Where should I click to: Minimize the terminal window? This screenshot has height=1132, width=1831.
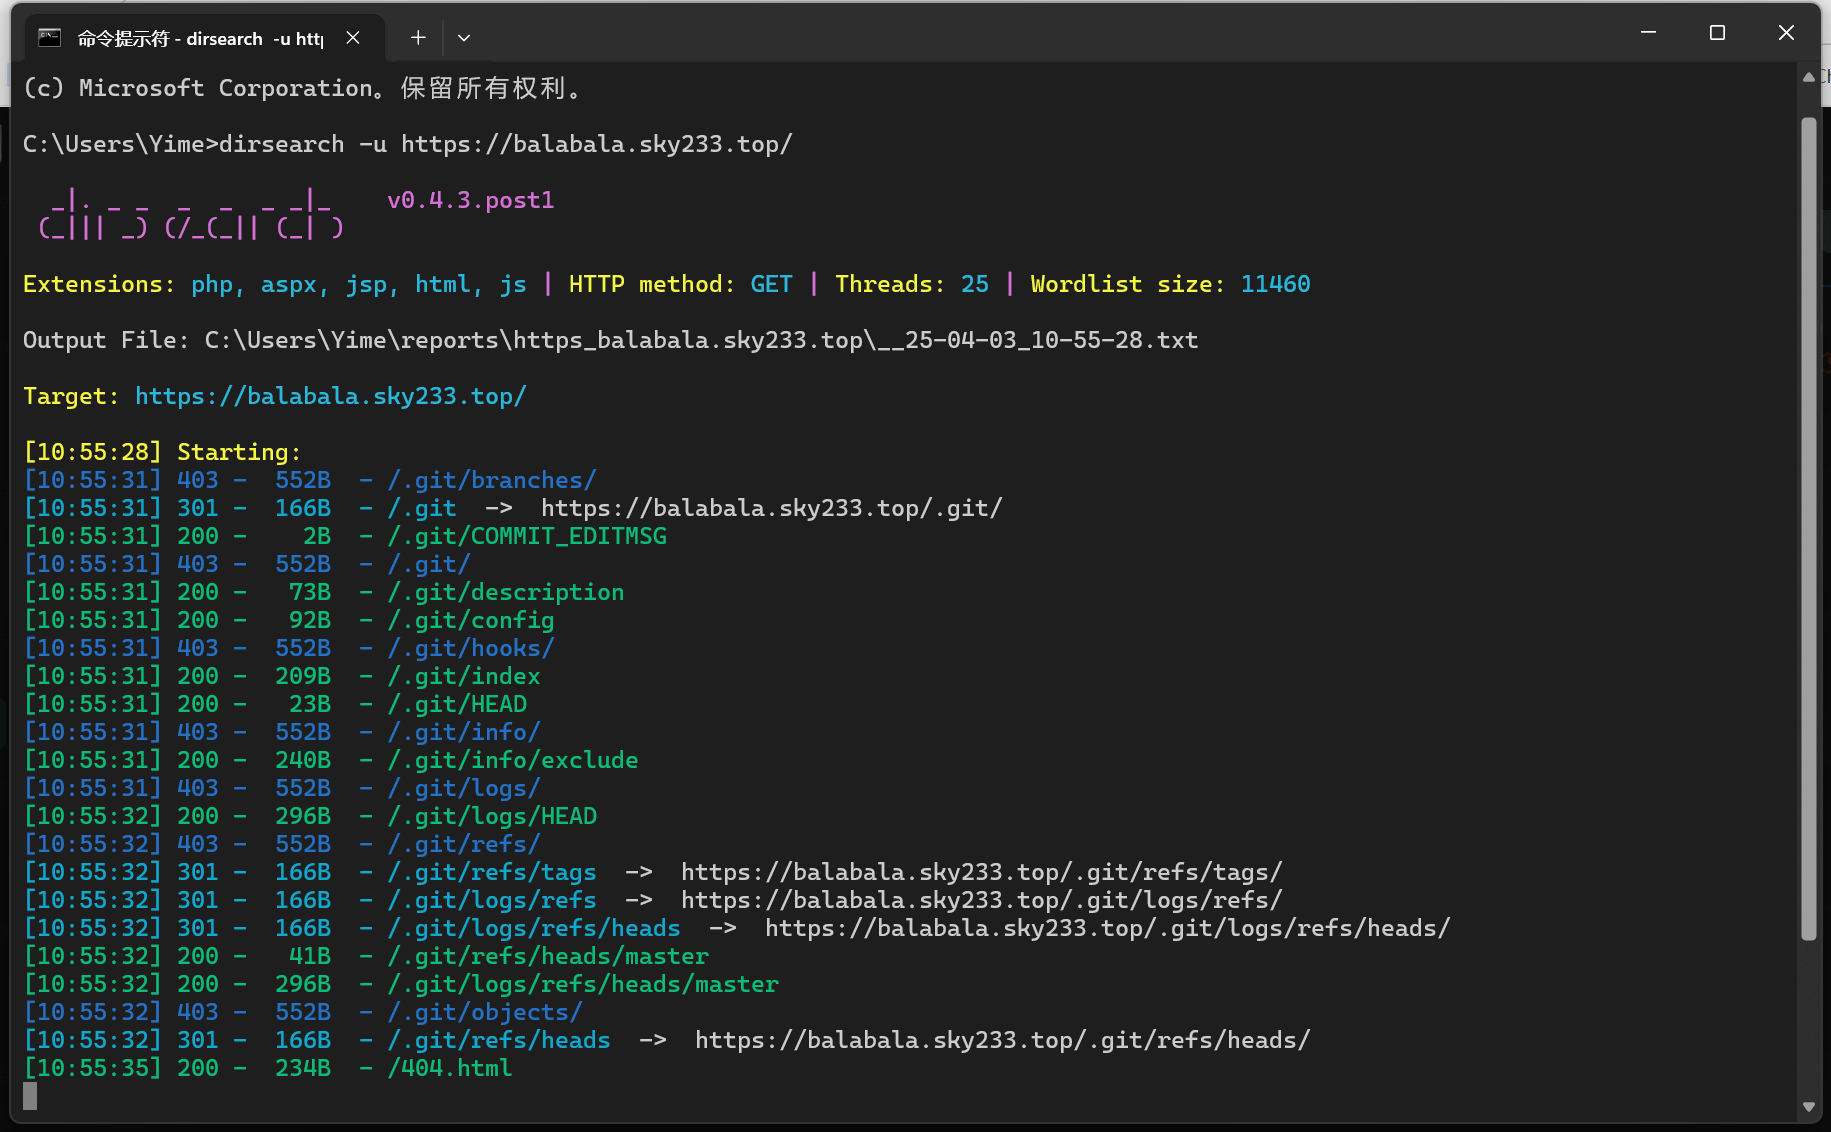(1648, 33)
